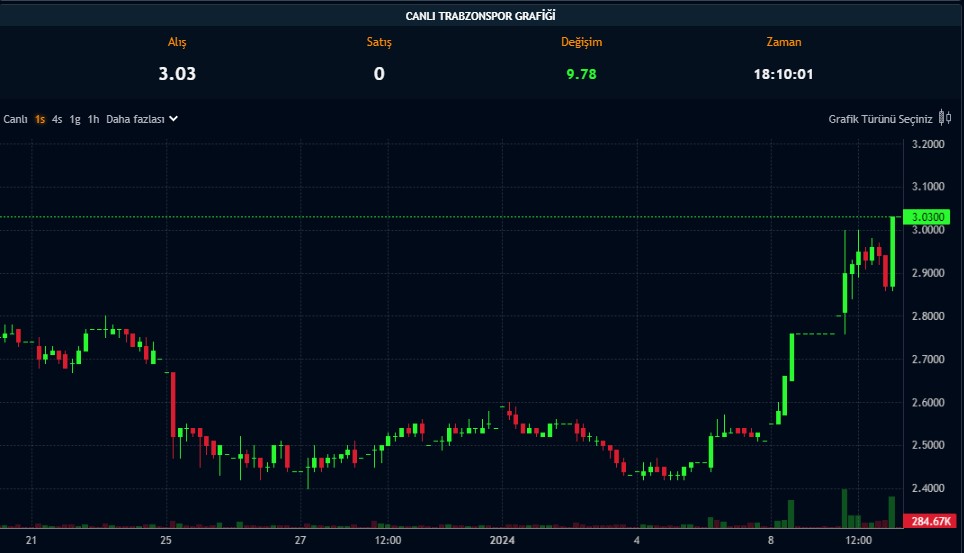The image size is (964, 553).
Task: Click the Alış price value 3.03
Action: pyautogui.click(x=177, y=73)
